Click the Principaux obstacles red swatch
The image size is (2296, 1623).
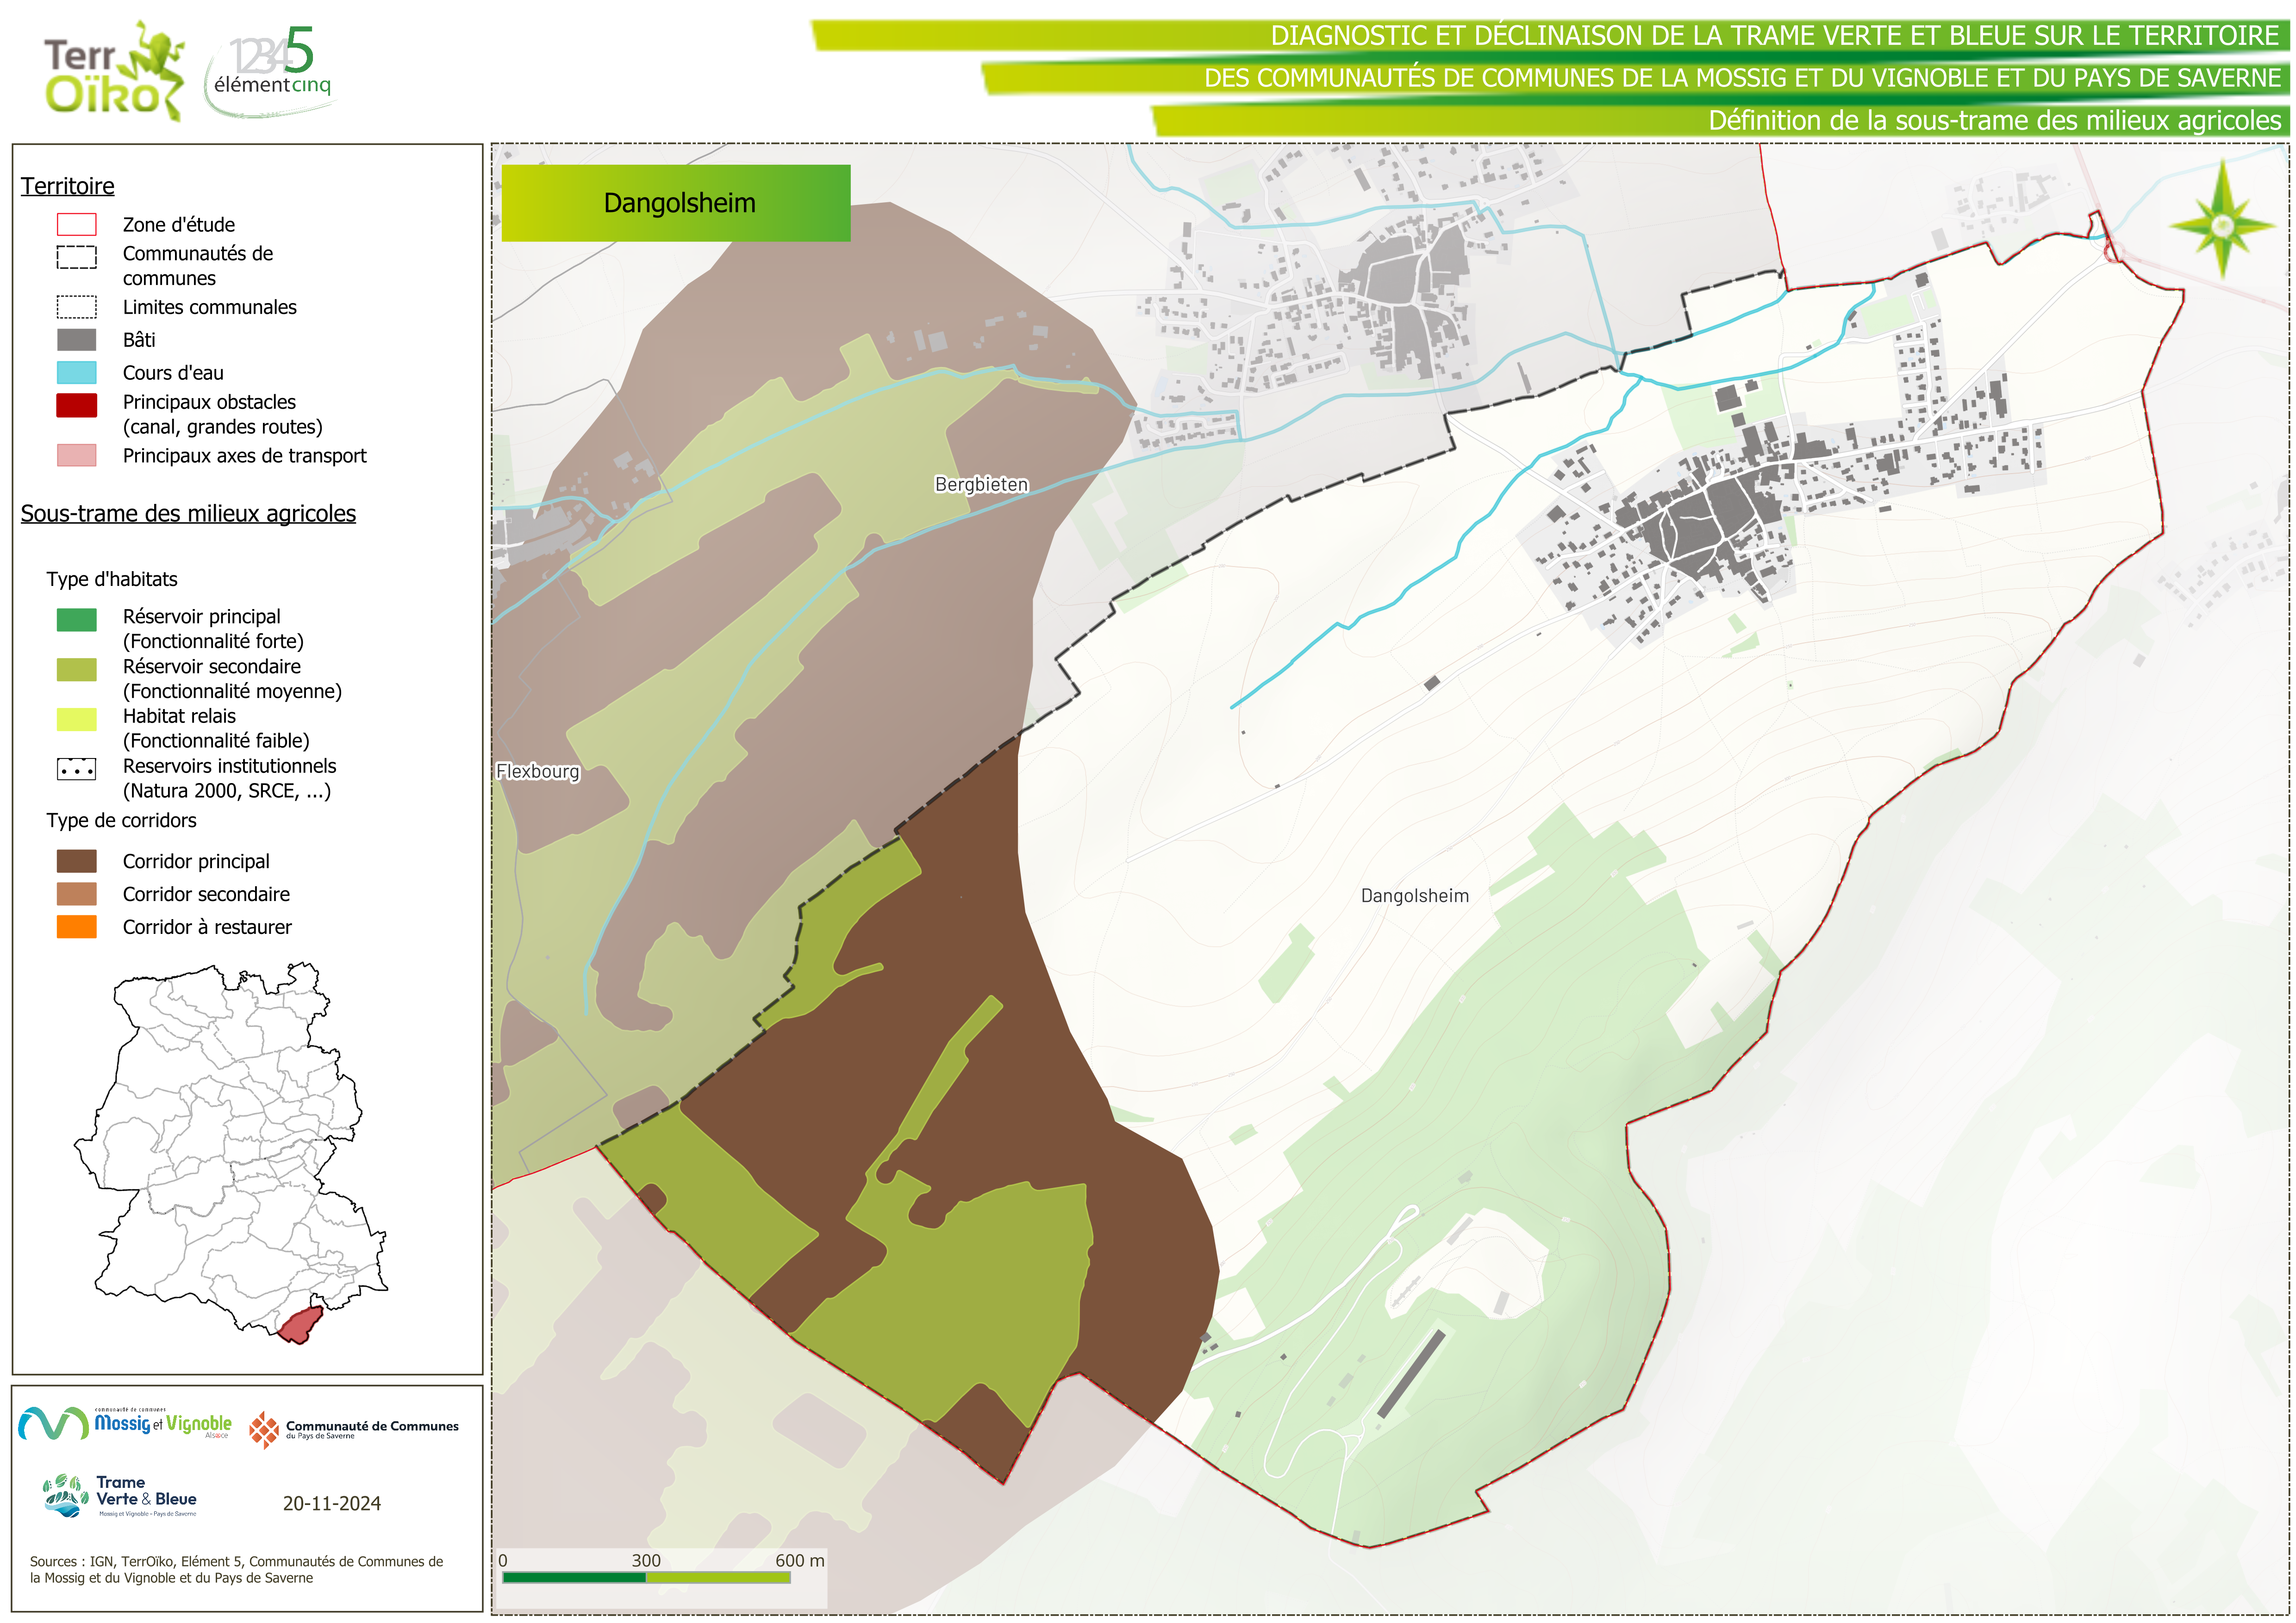[x=76, y=405]
